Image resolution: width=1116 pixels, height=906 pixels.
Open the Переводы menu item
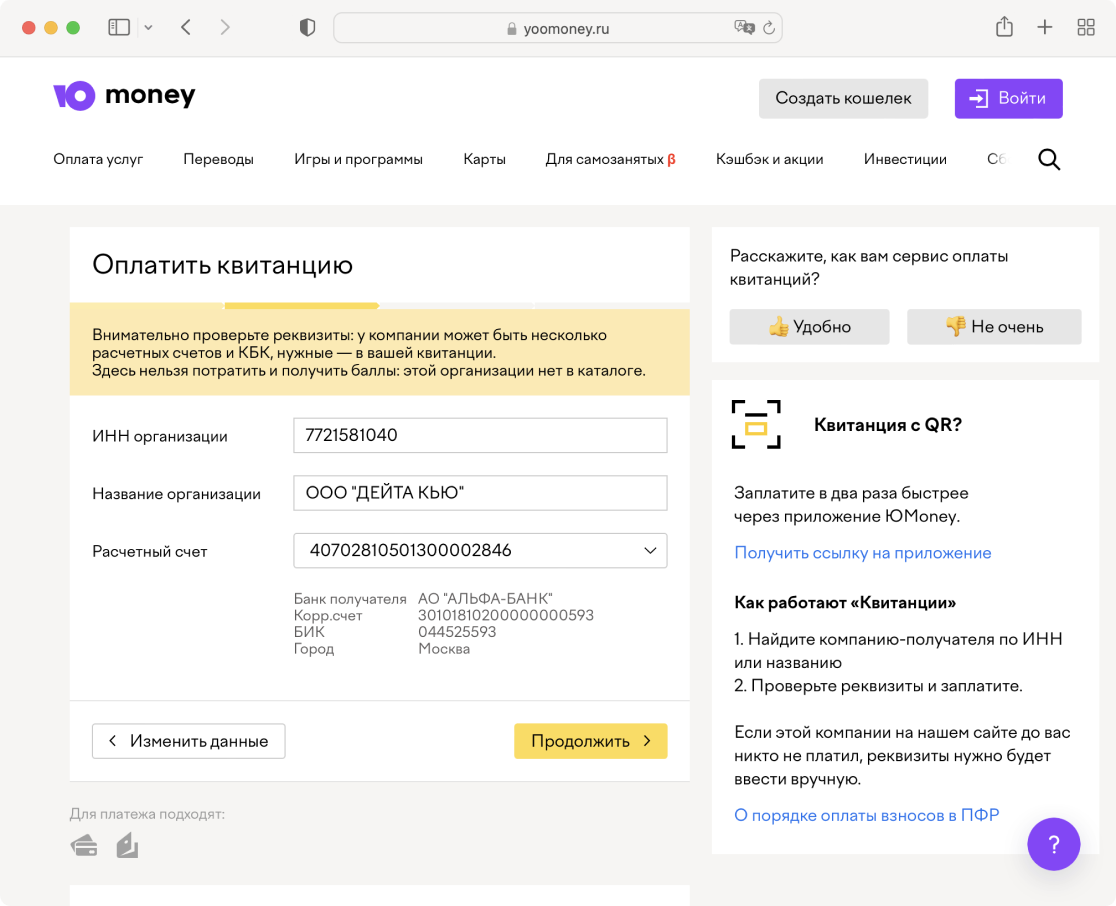click(218, 159)
